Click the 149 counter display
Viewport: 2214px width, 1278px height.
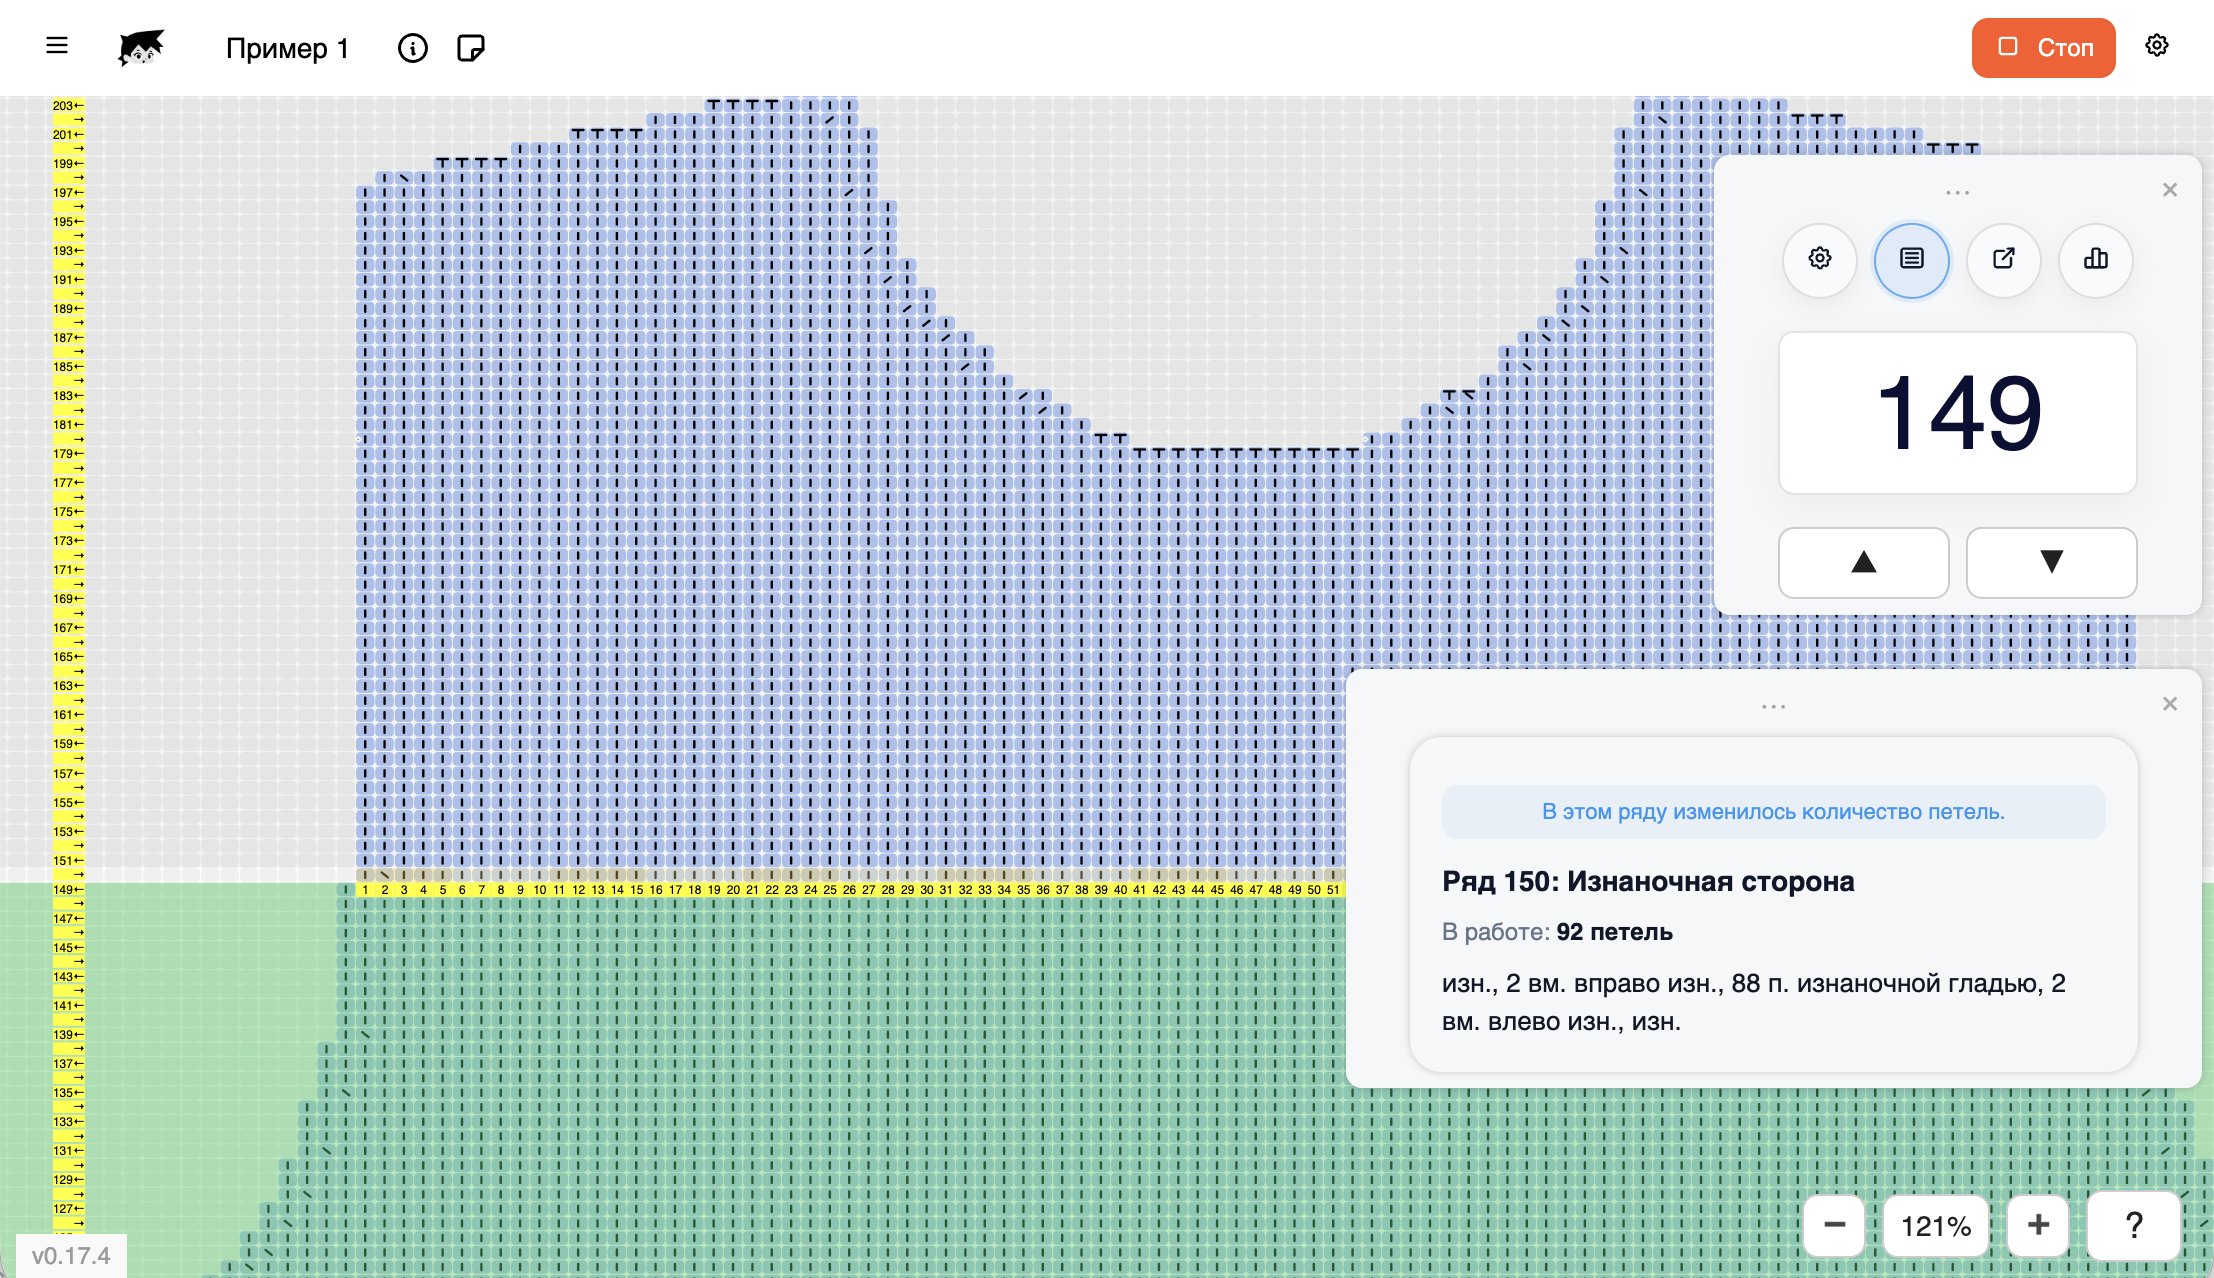point(1958,413)
